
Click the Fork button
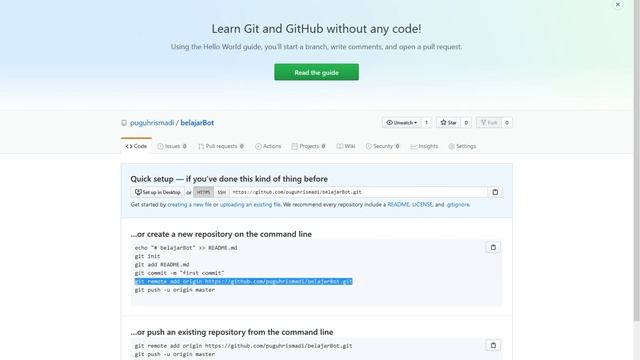489,122
